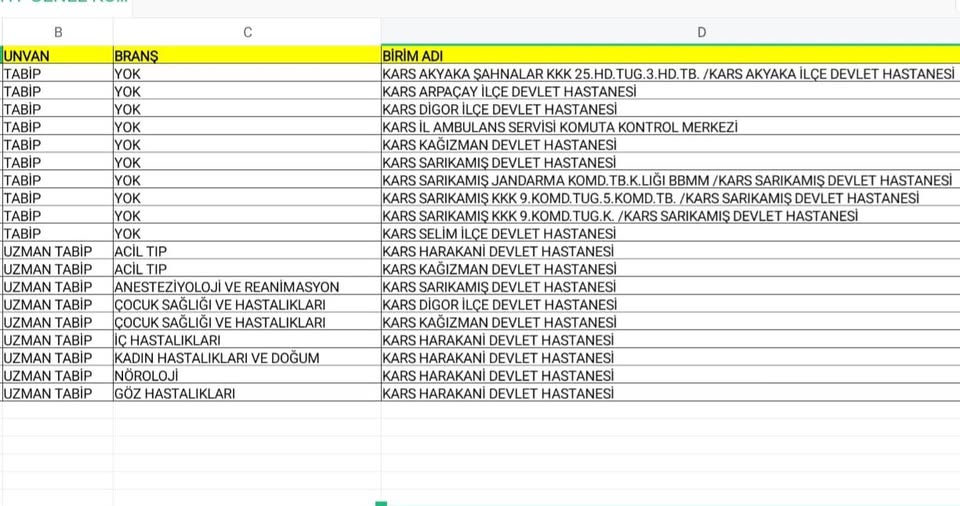Select KARS SARIKAMIŞ KKK 9.KOMD.TUG.5.KOMD.TB. cell
Image resolution: width=960 pixels, height=506 pixels.
(670, 198)
